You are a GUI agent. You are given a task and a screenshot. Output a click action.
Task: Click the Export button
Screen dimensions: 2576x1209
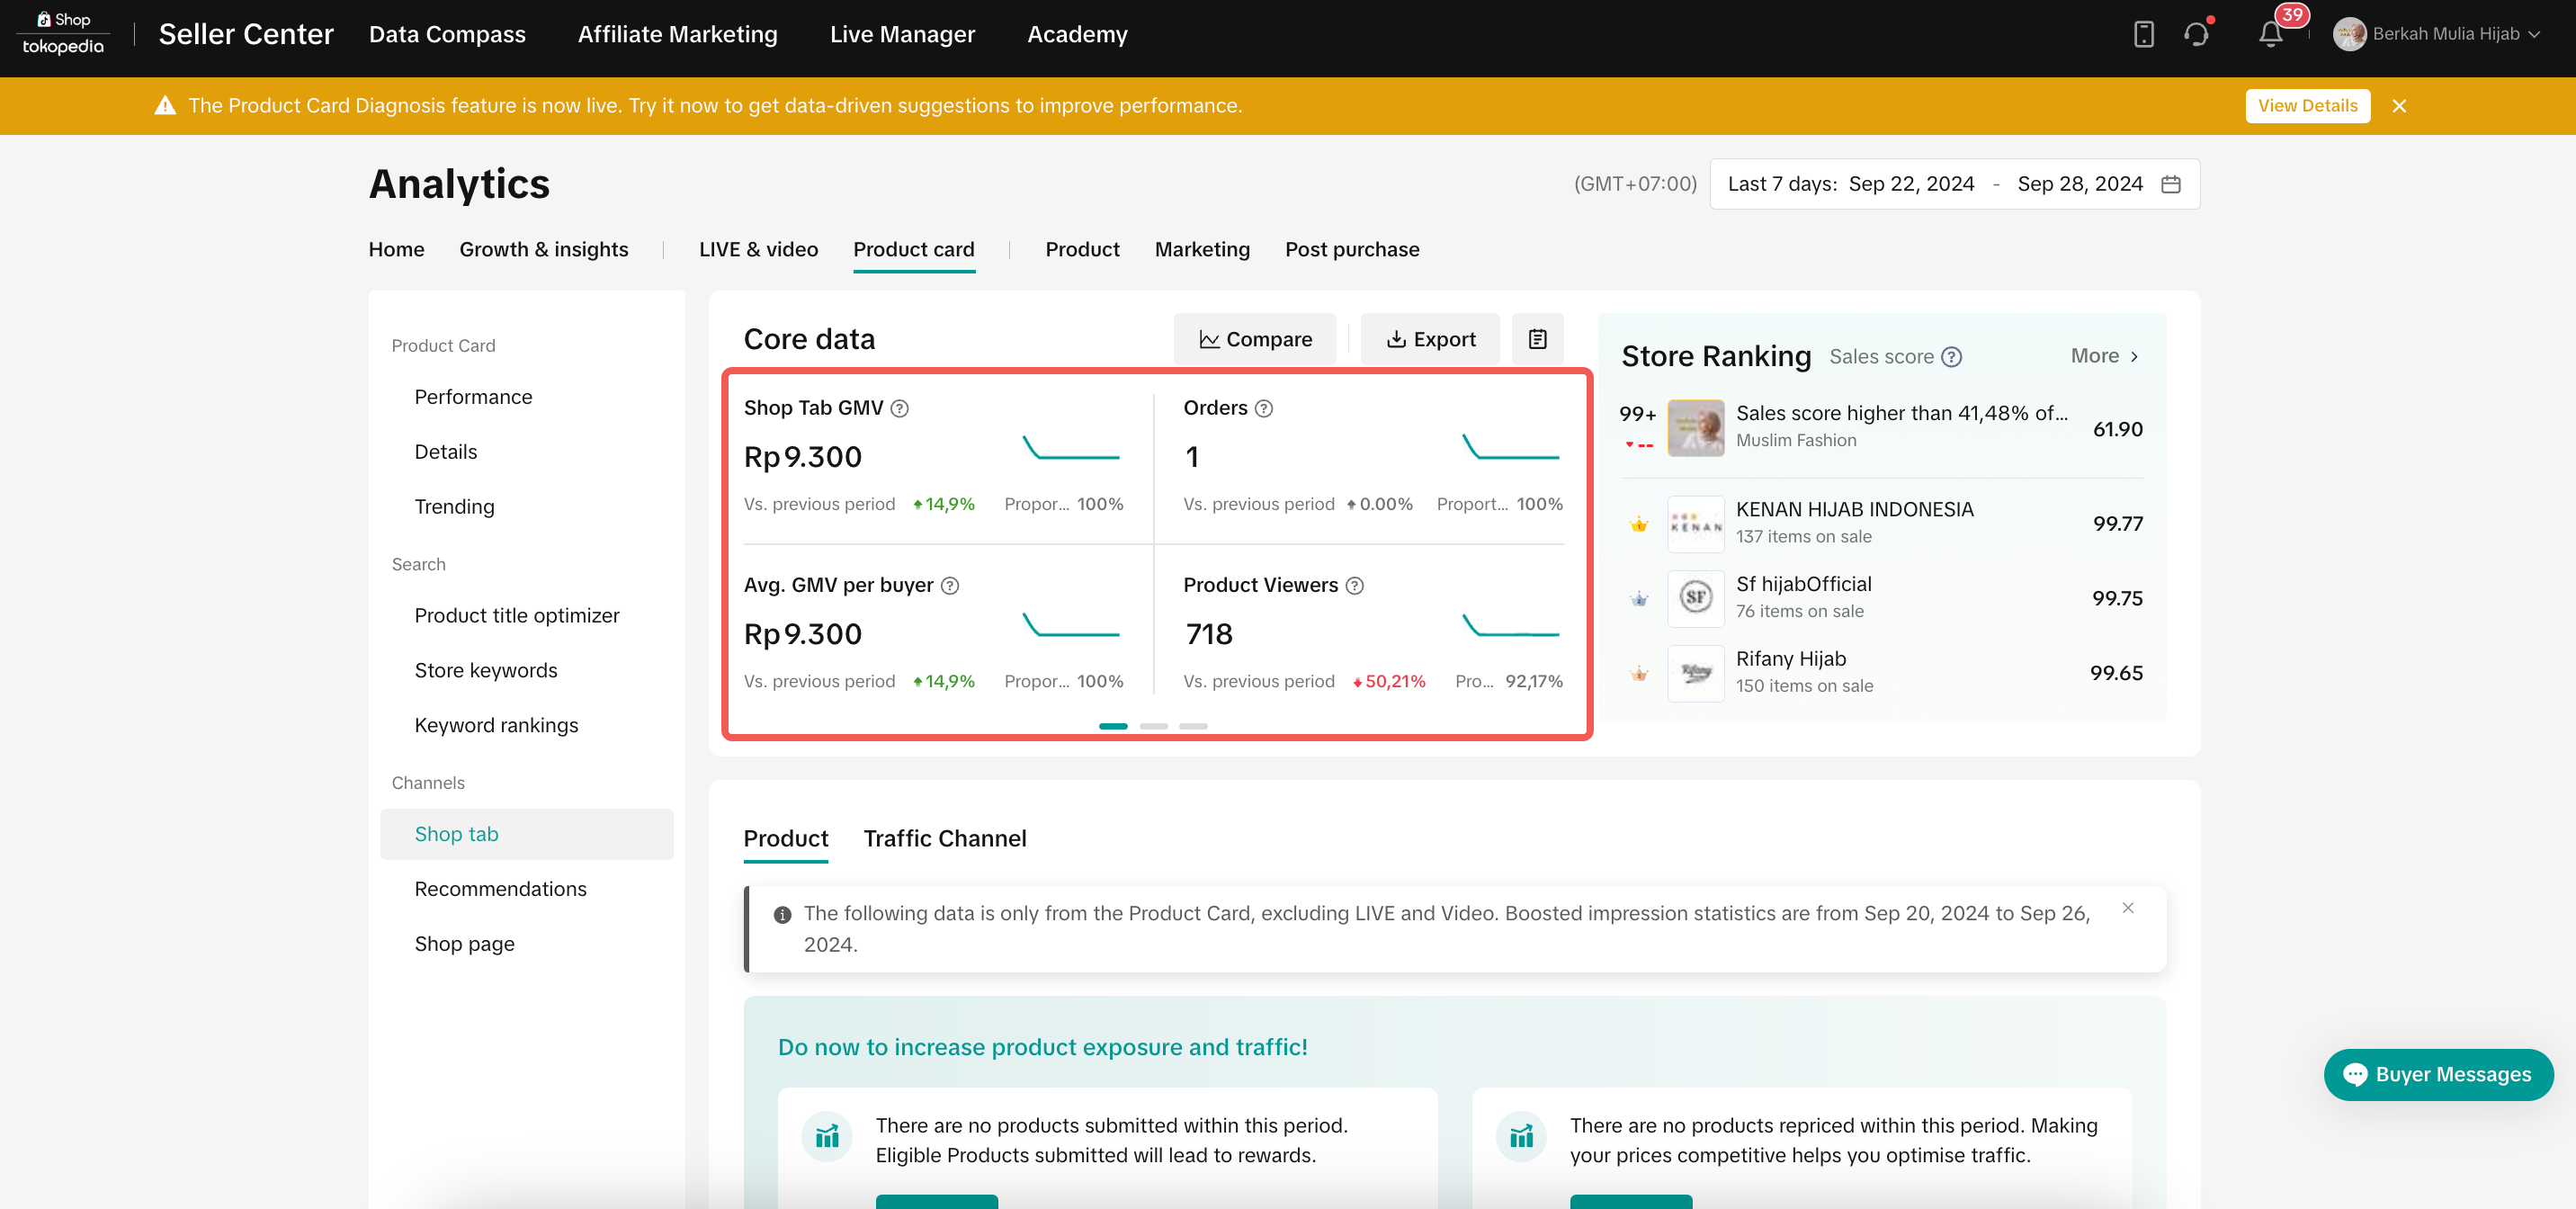[1430, 339]
